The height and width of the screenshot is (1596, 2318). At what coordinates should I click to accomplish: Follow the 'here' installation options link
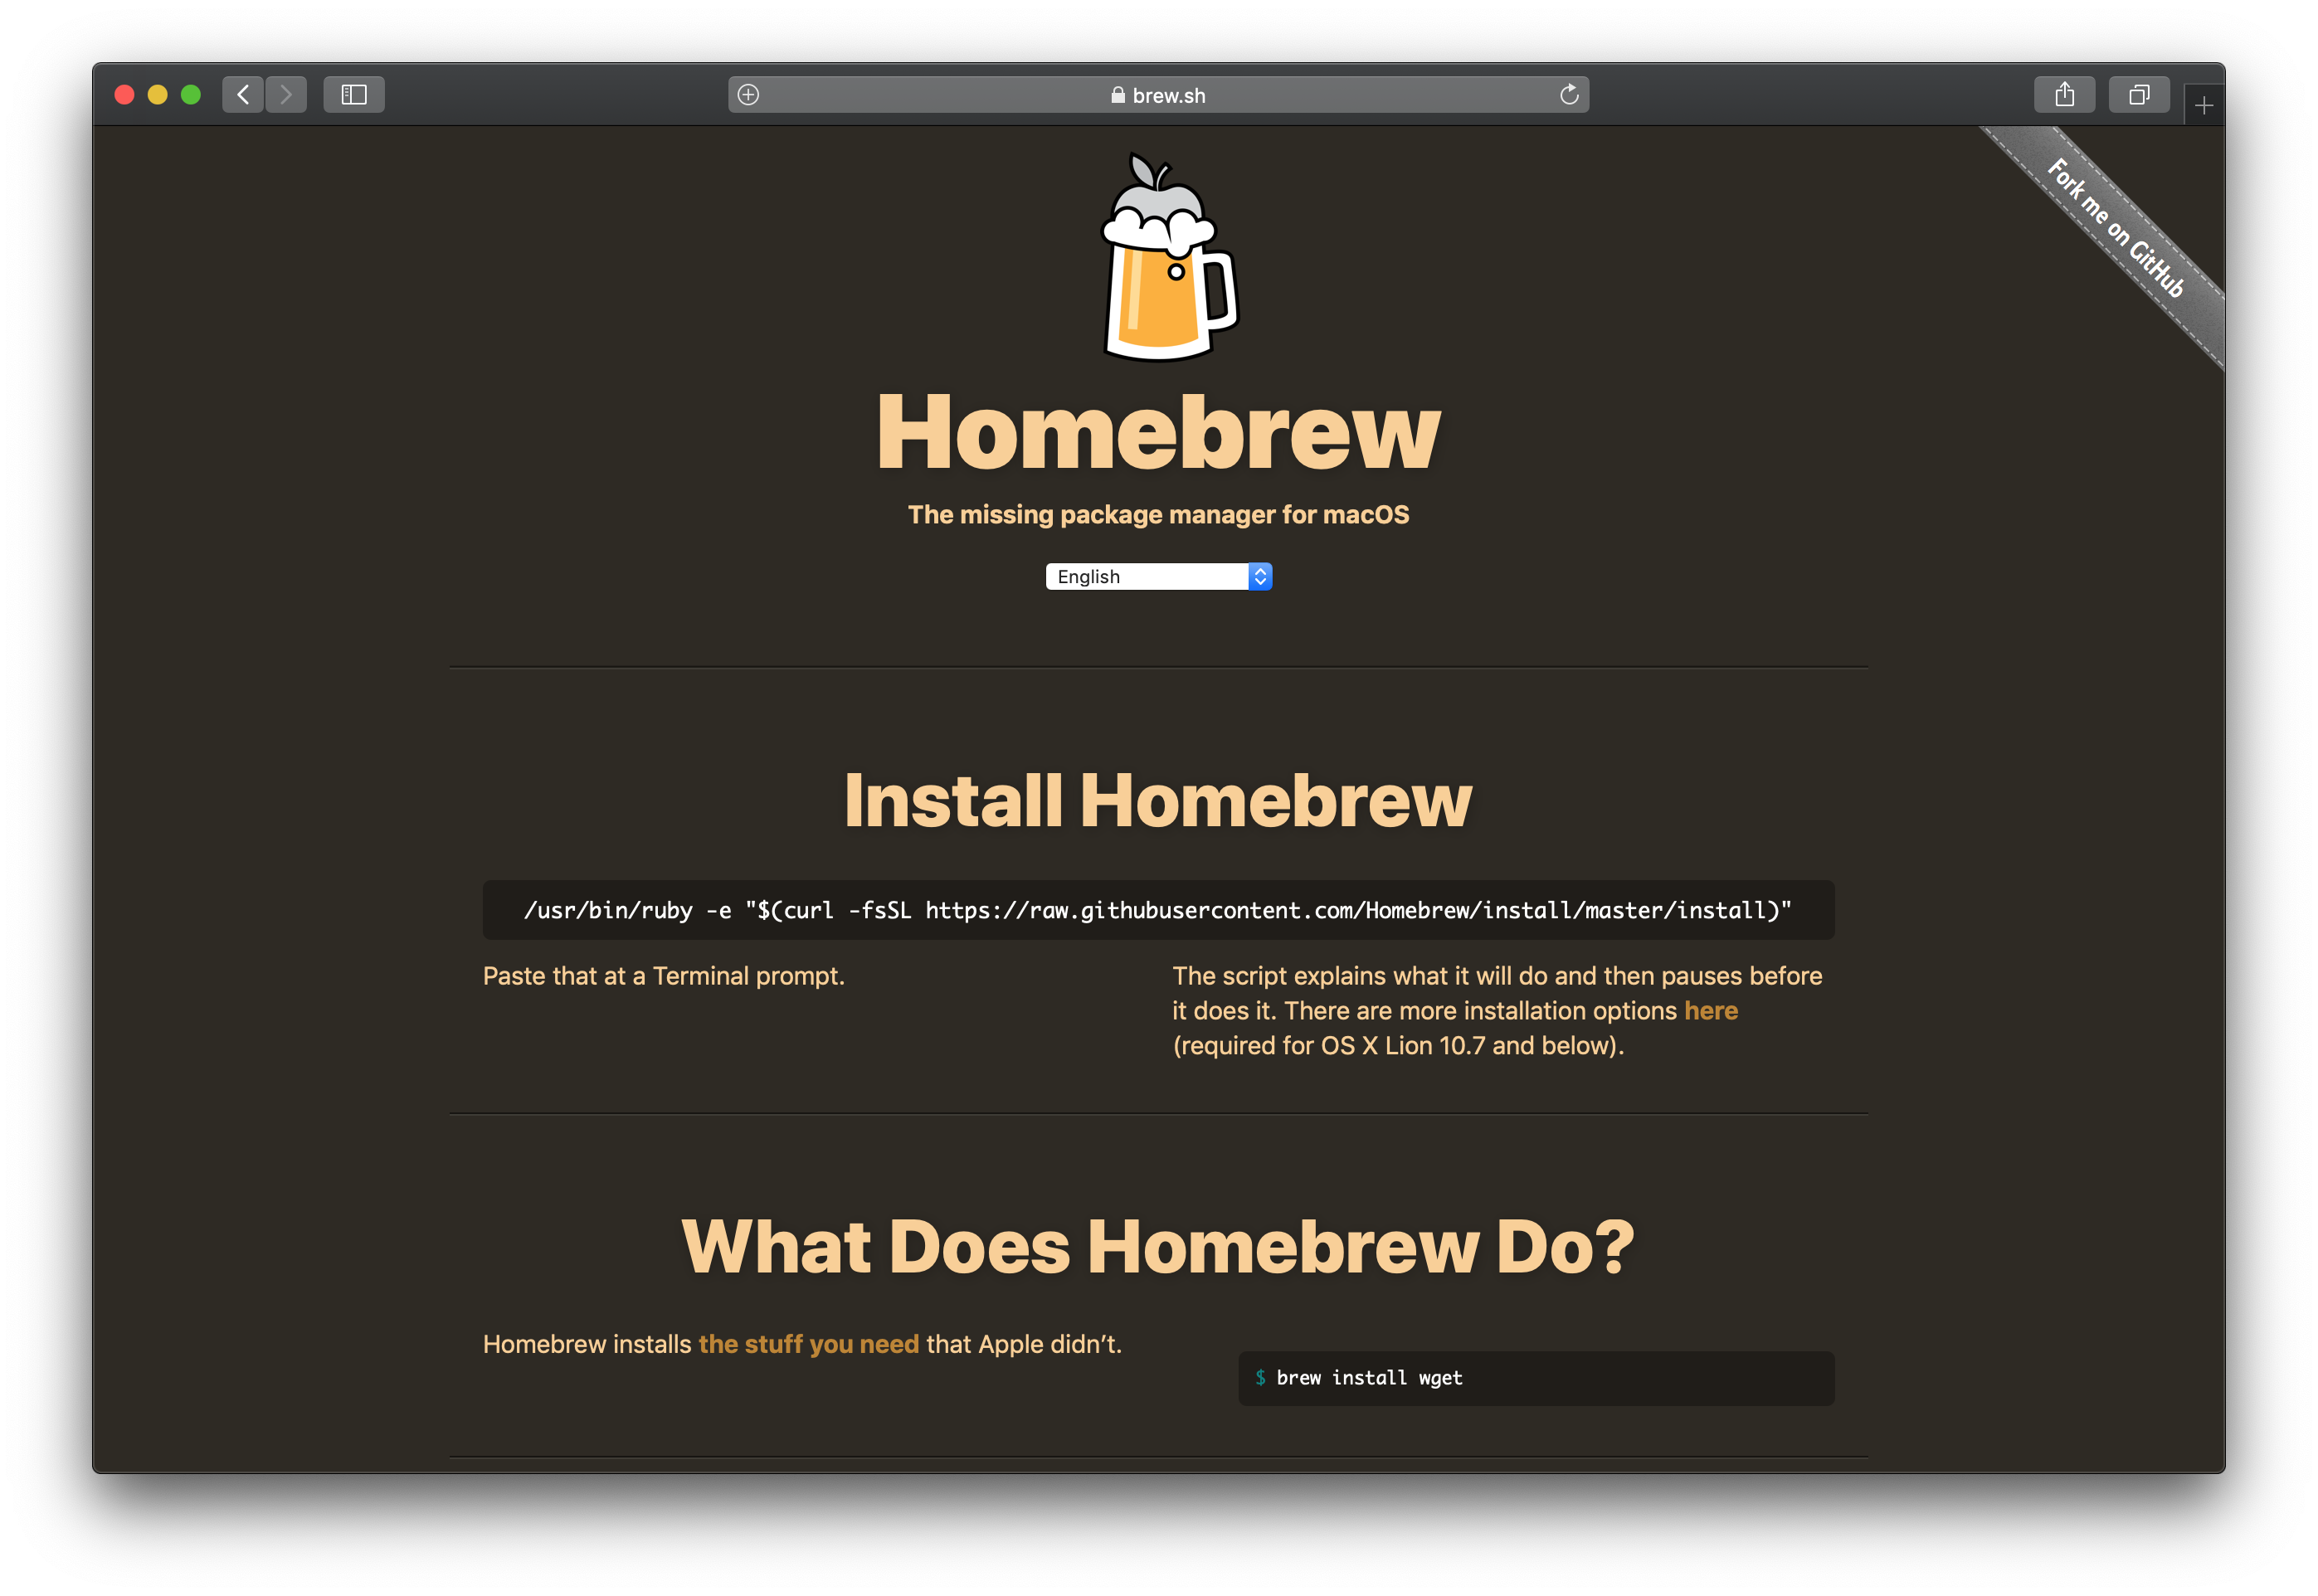tap(1711, 1011)
